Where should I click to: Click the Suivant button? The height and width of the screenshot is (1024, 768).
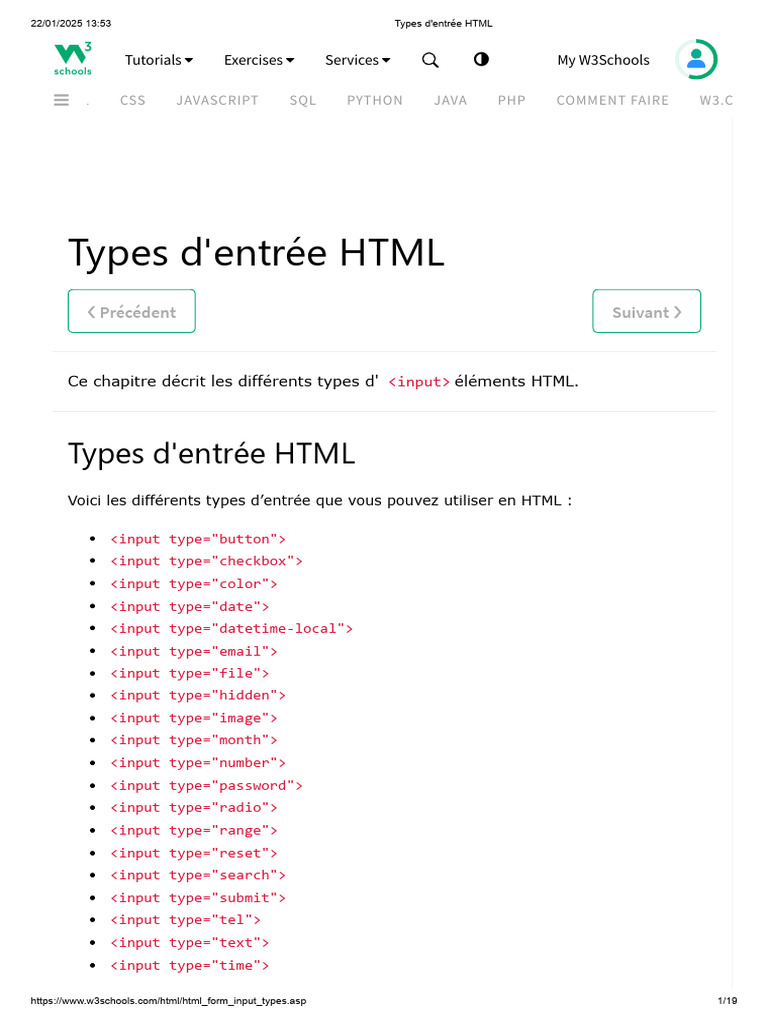click(646, 311)
